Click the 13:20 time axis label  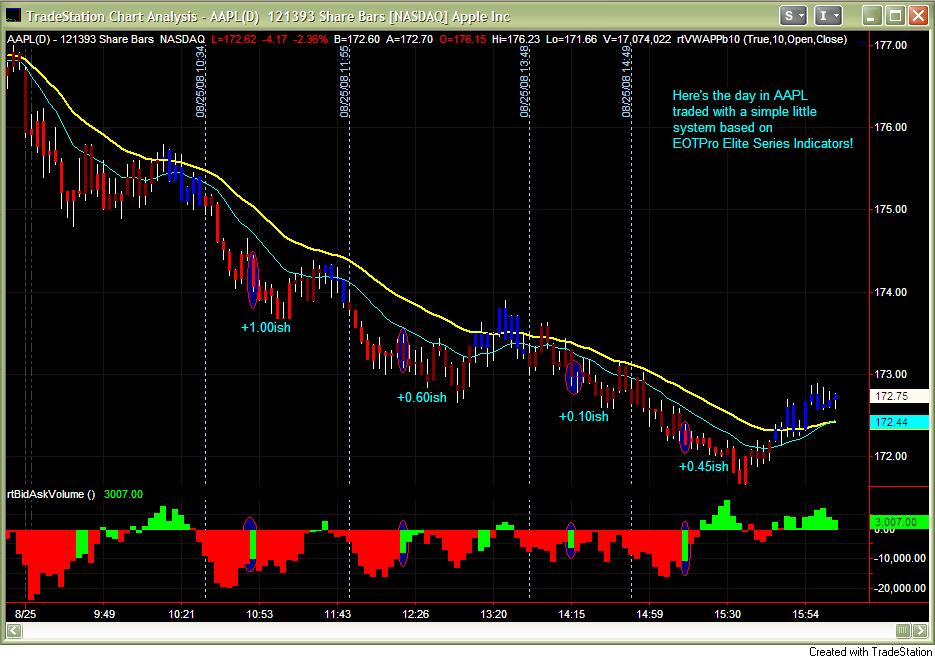[494, 614]
